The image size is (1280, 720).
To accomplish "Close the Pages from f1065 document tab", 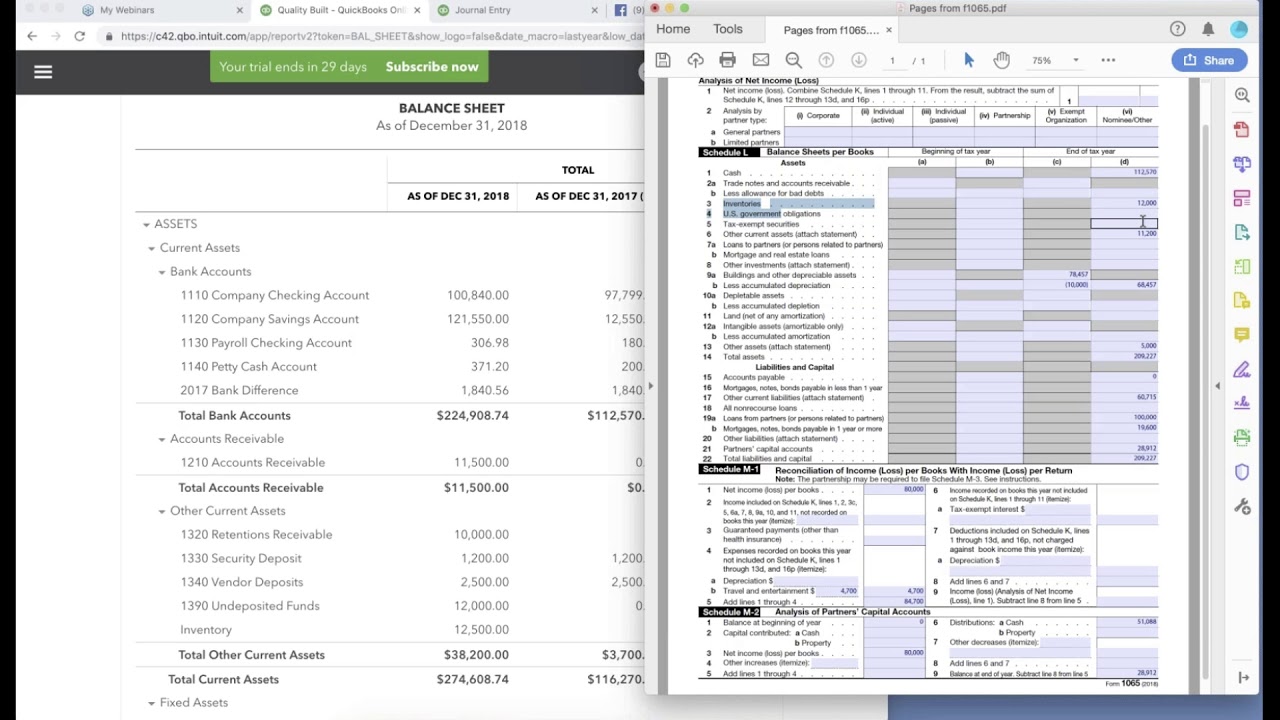I will [x=888, y=30].
